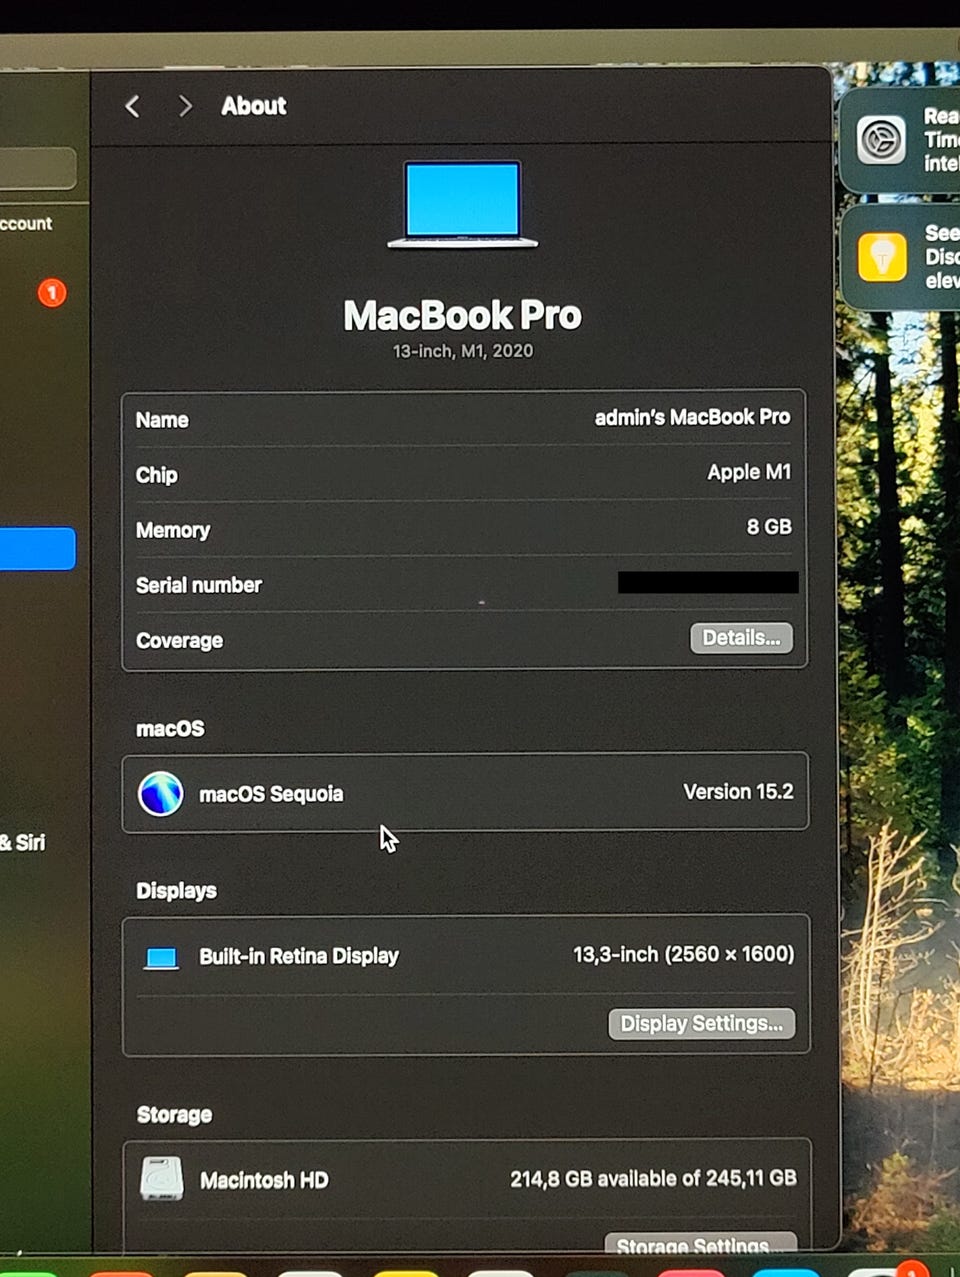
Task: Click the MacBook Pro title
Action: (462, 316)
